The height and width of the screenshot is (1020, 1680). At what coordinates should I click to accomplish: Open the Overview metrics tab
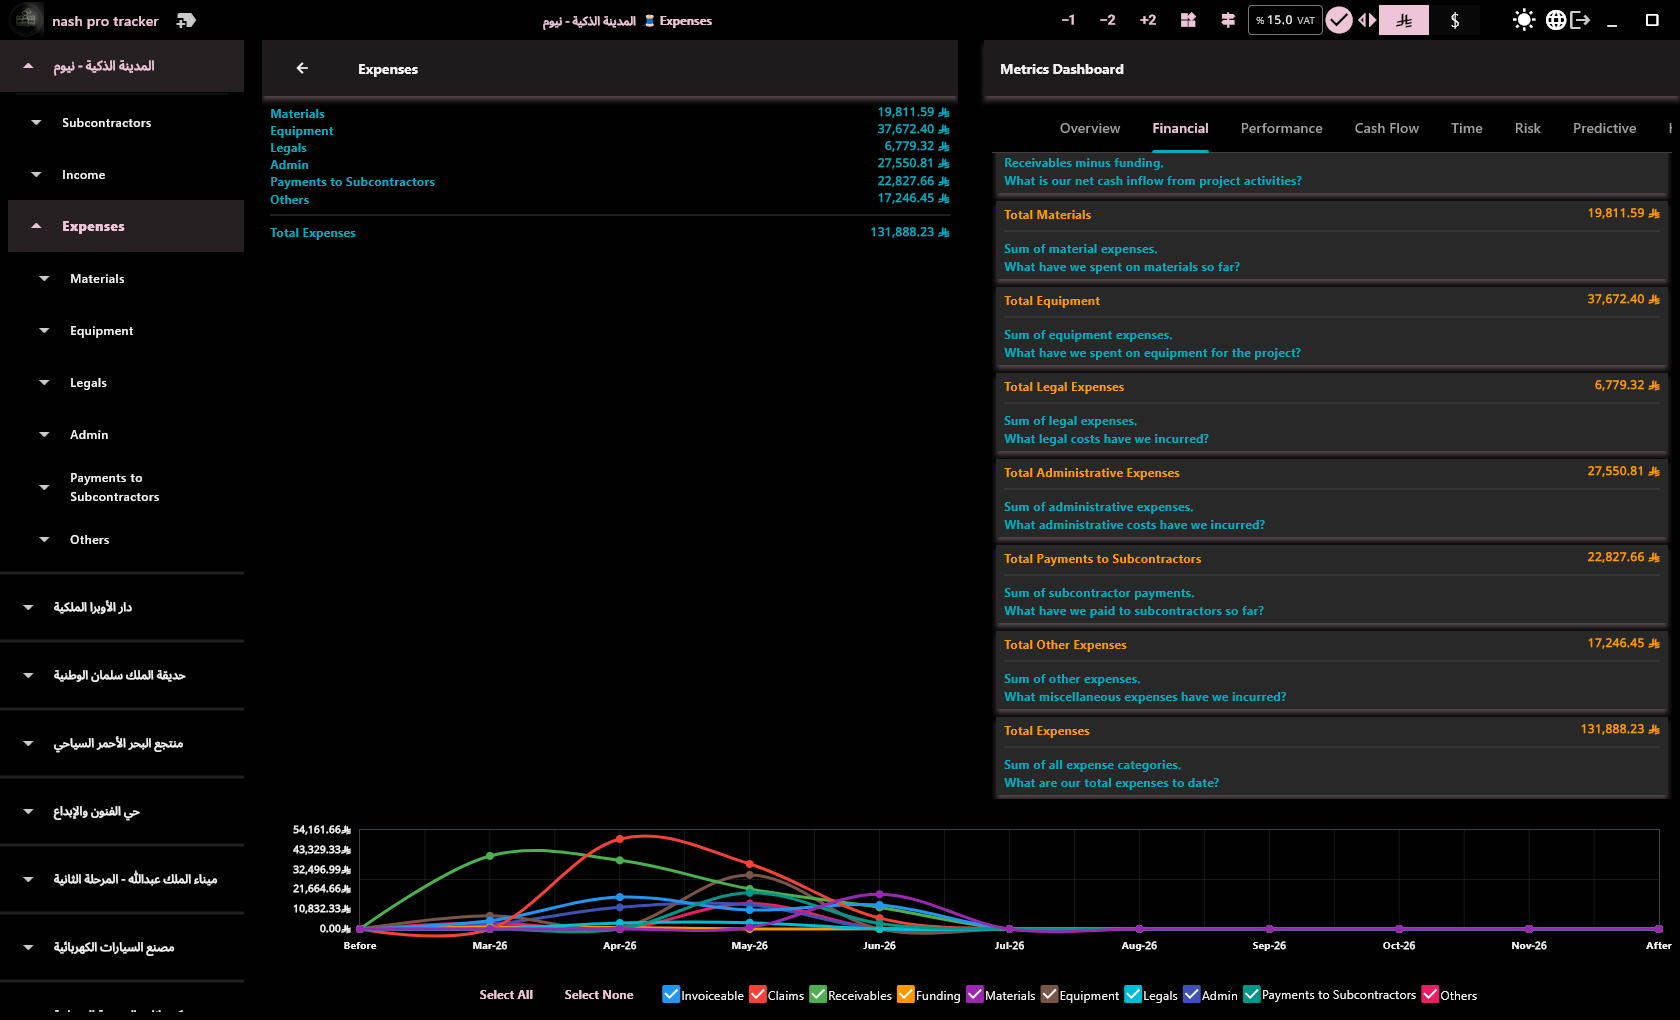point(1090,128)
